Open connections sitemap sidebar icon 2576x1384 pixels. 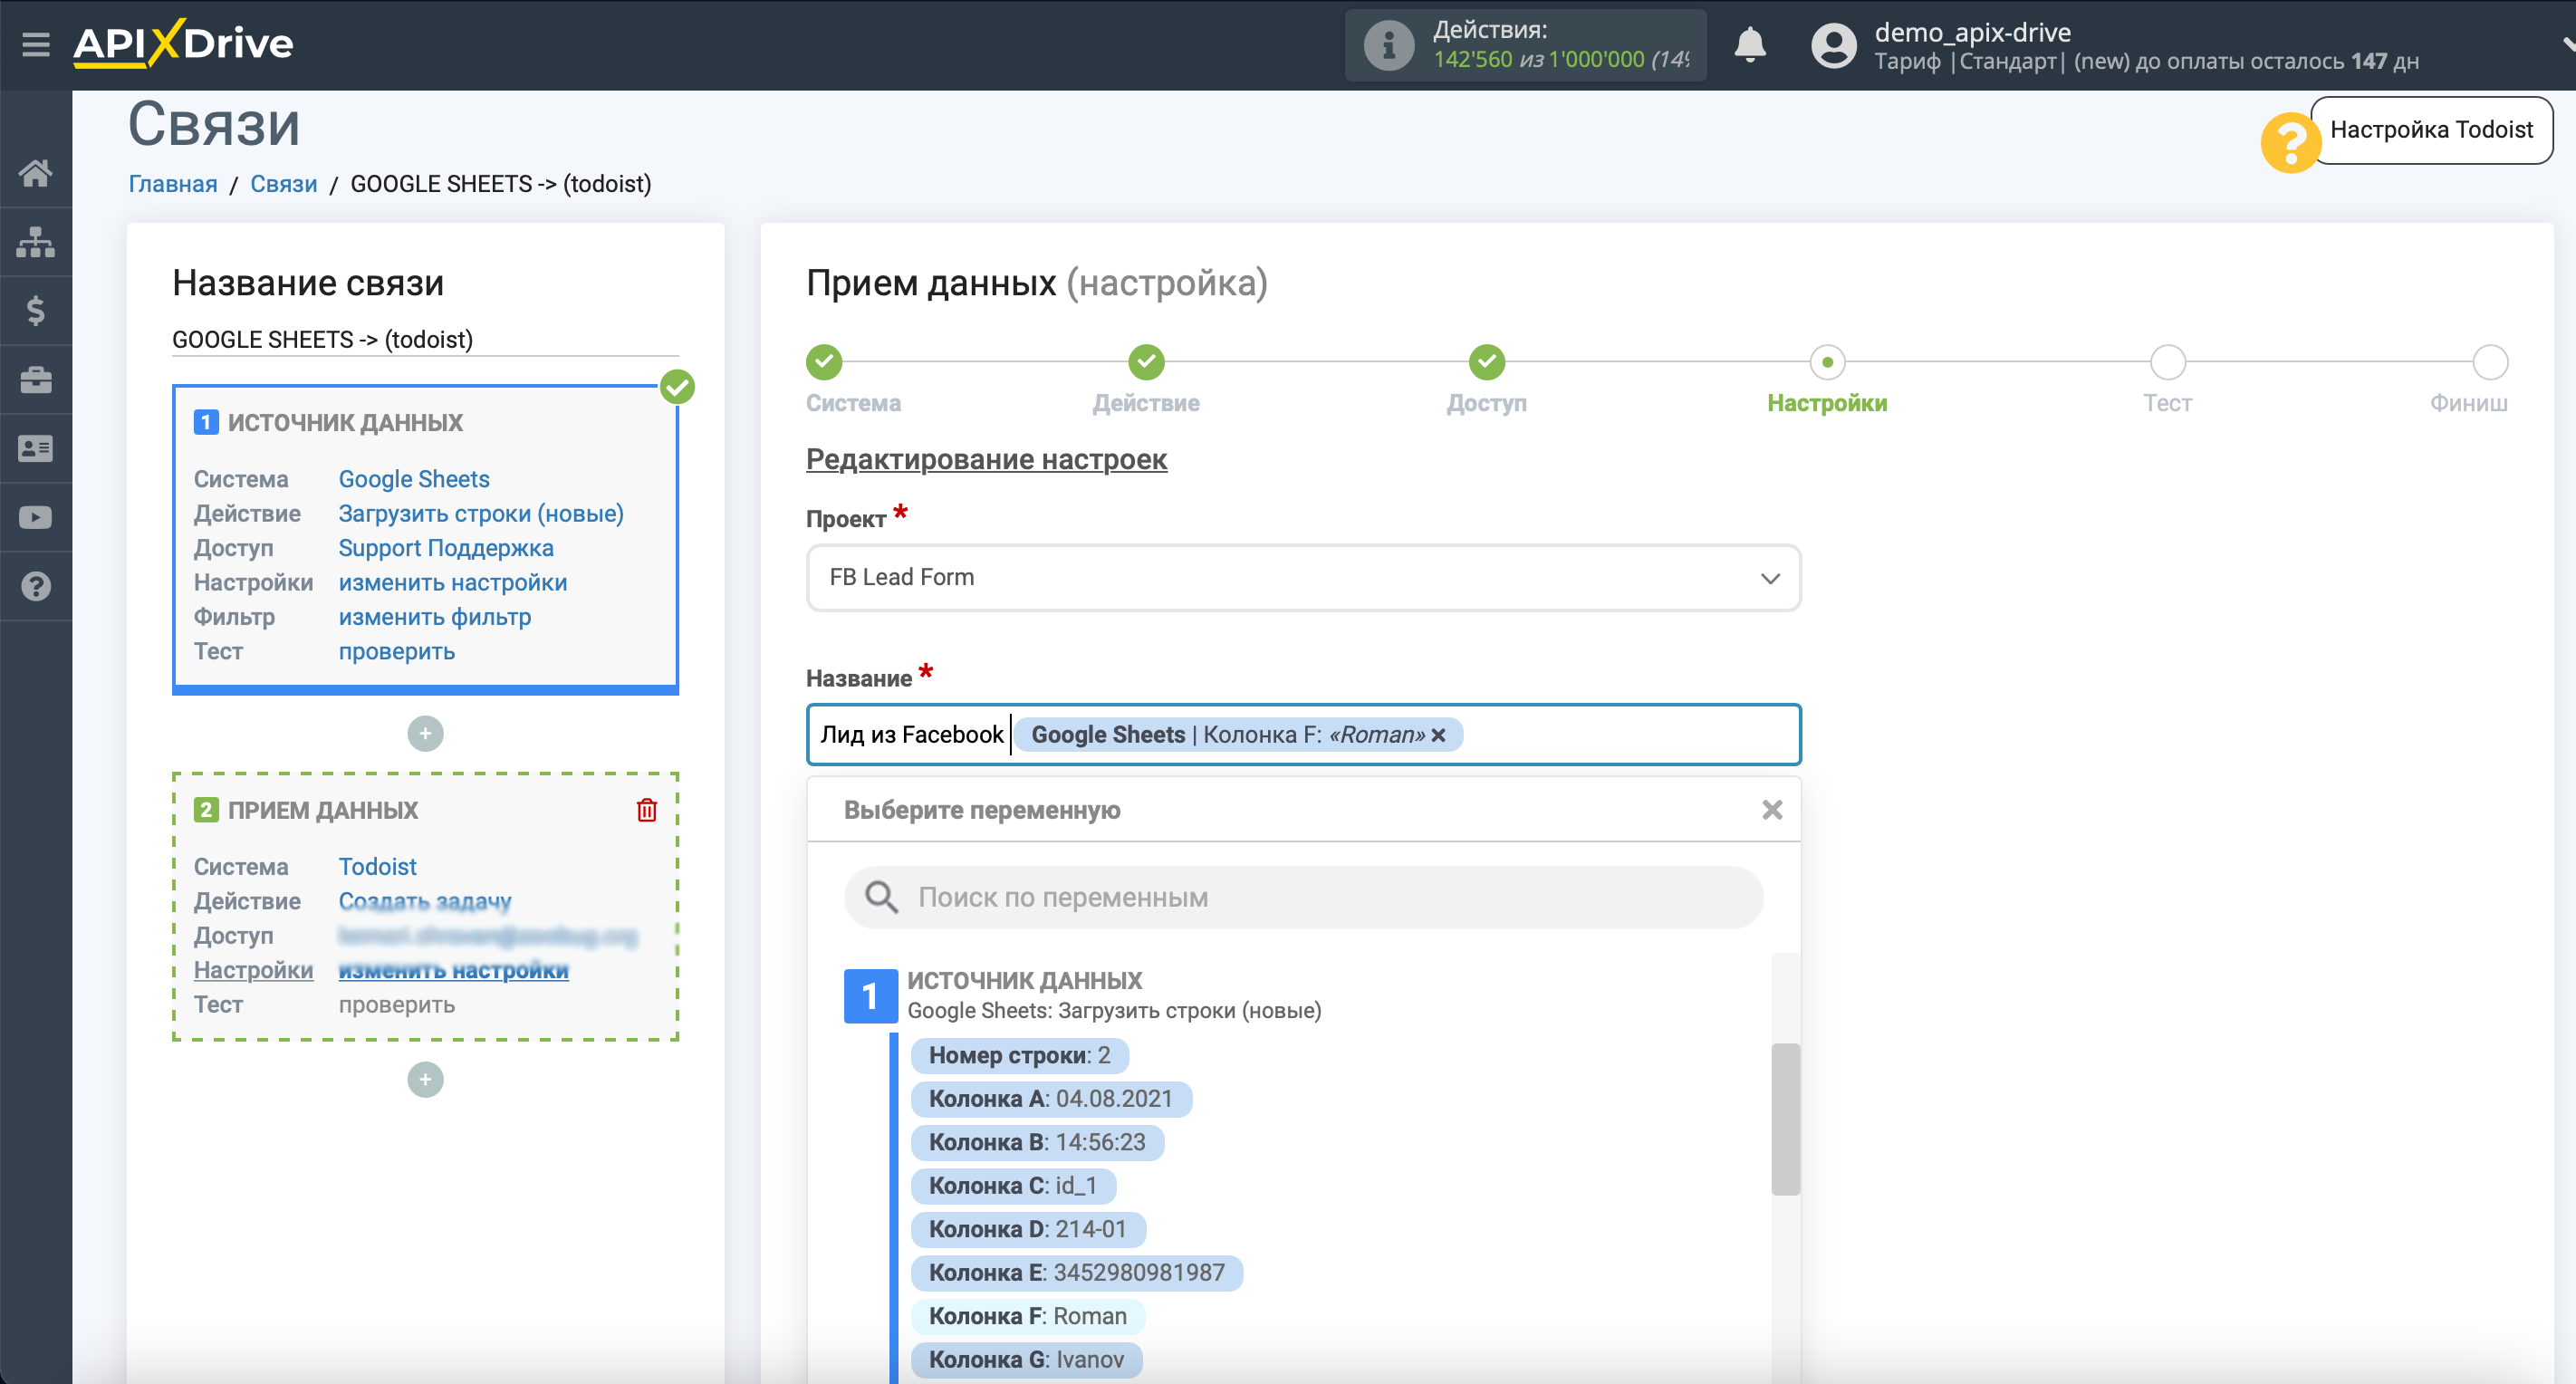click(x=36, y=242)
